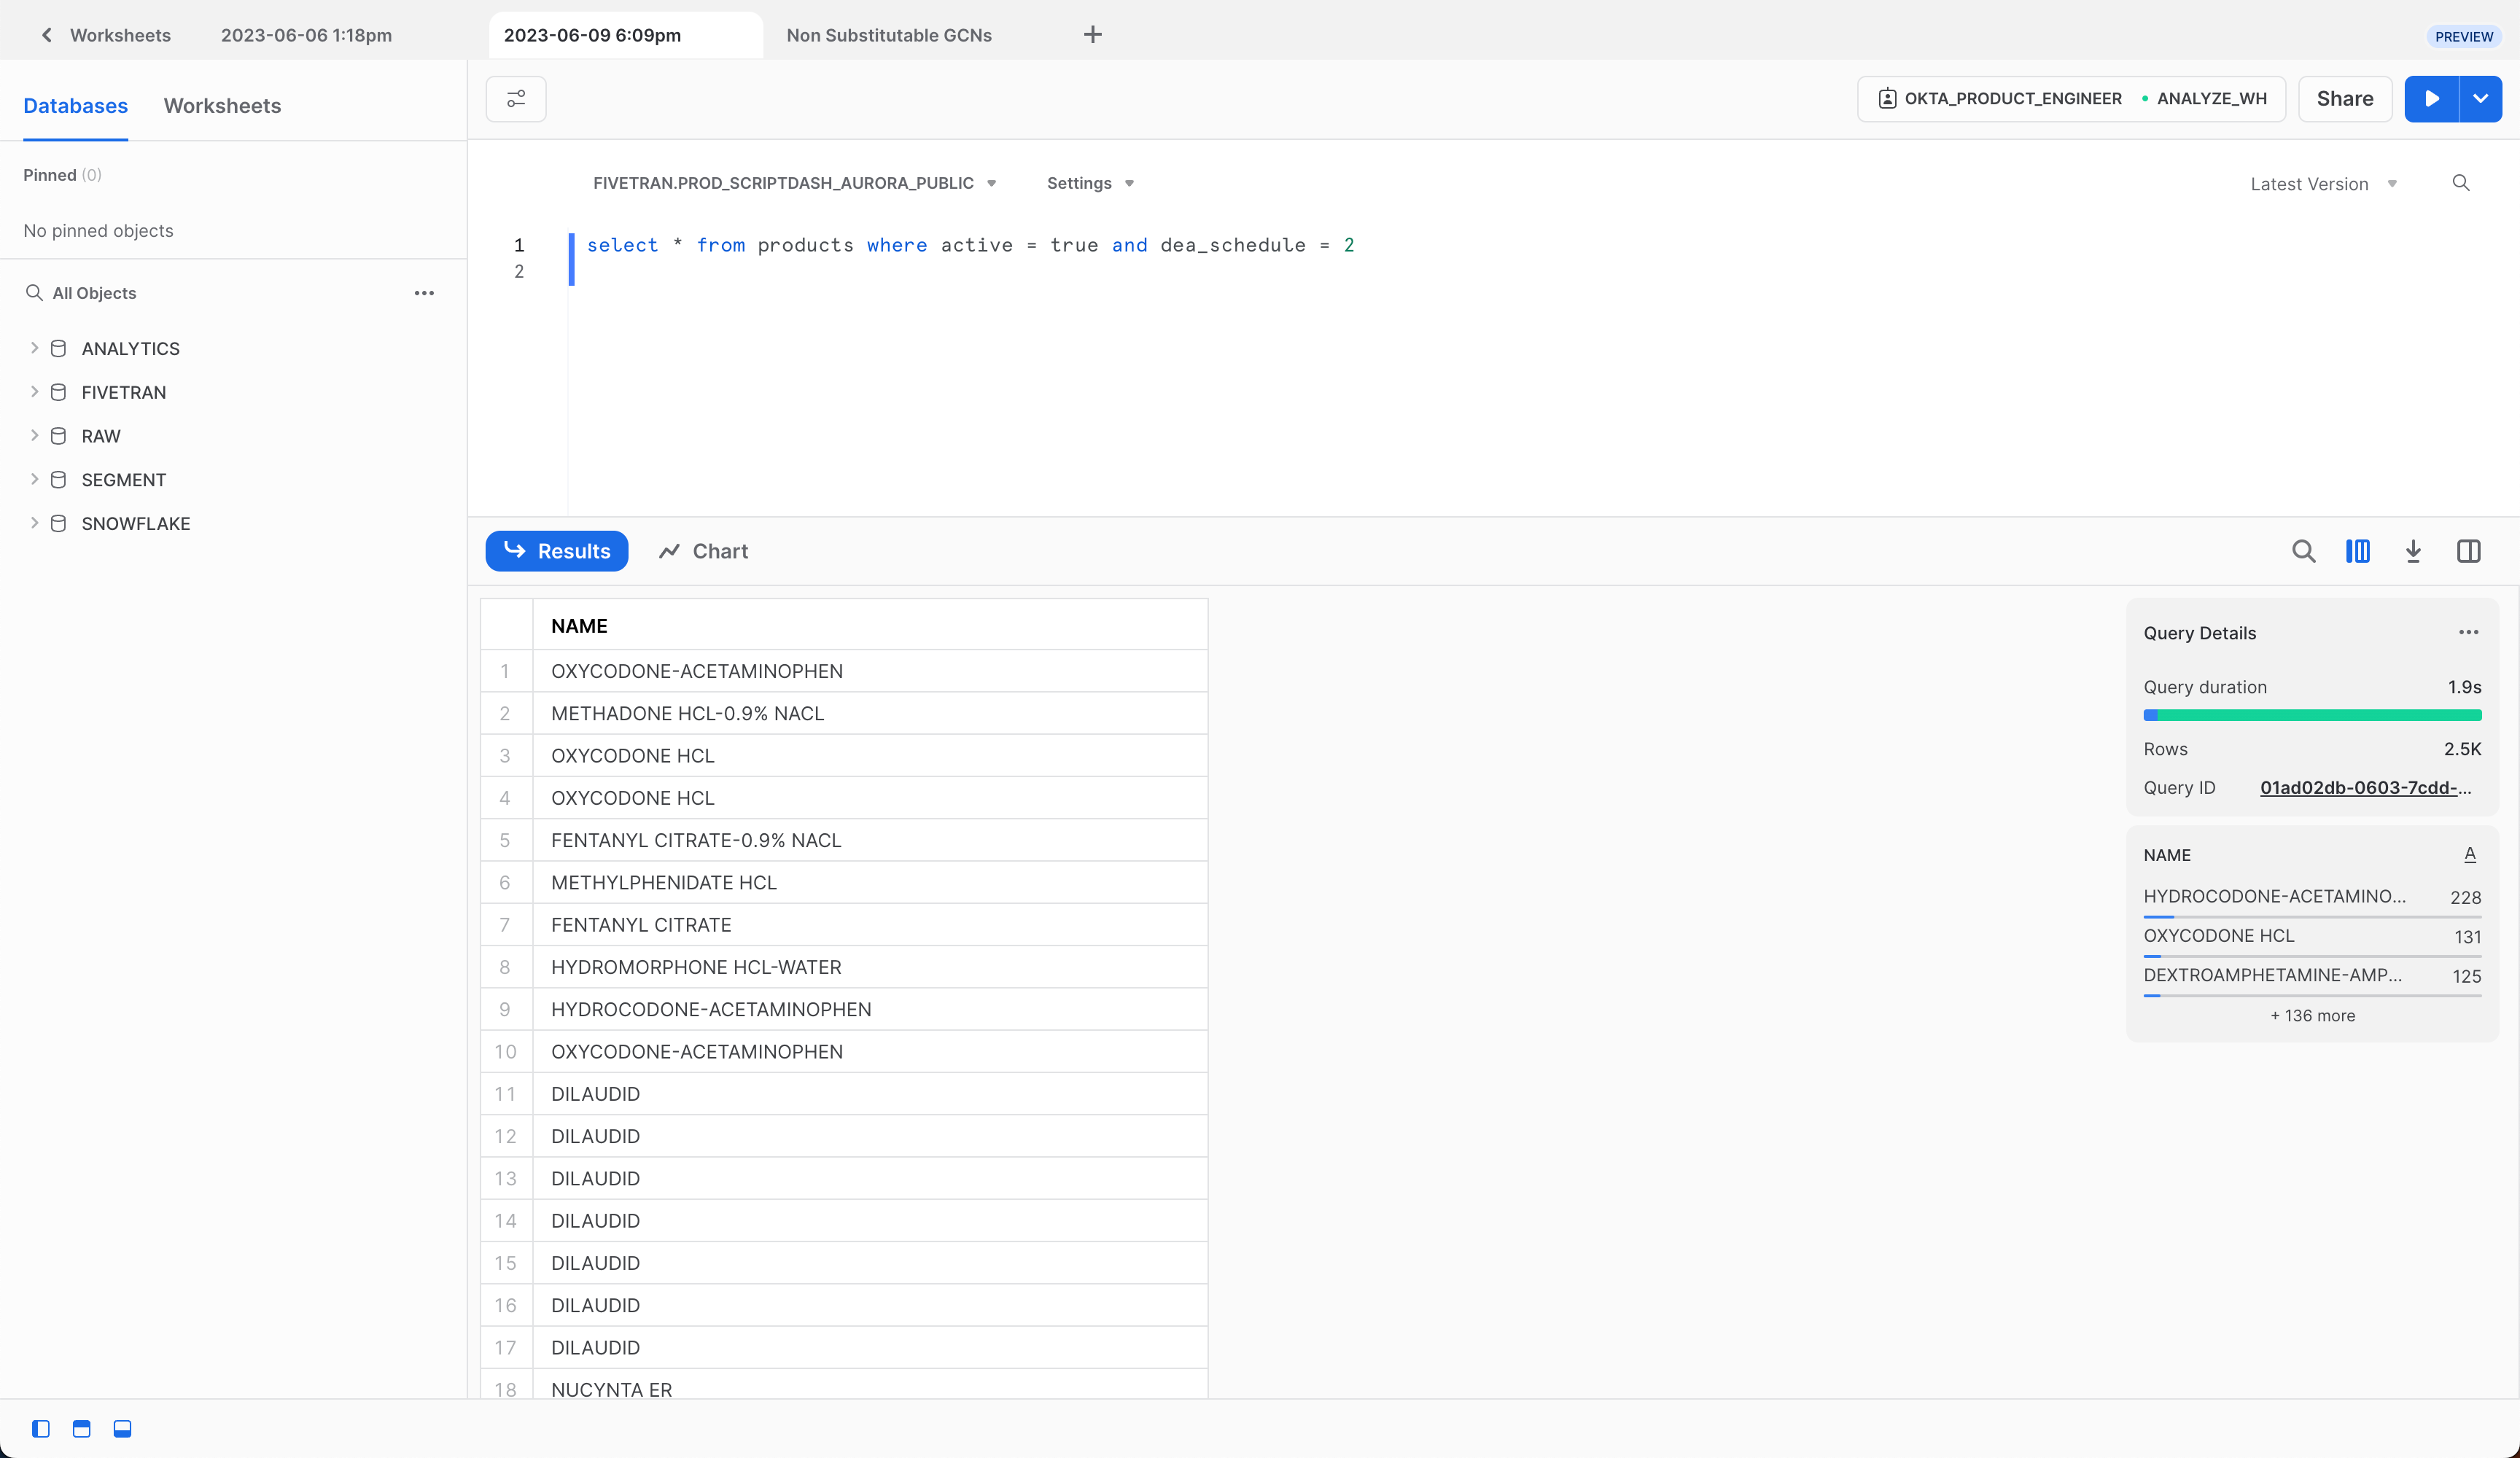The height and width of the screenshot is (1458, 2520).
Task: Toggle the editor panel layout icon
Action: pos(81,1429)
